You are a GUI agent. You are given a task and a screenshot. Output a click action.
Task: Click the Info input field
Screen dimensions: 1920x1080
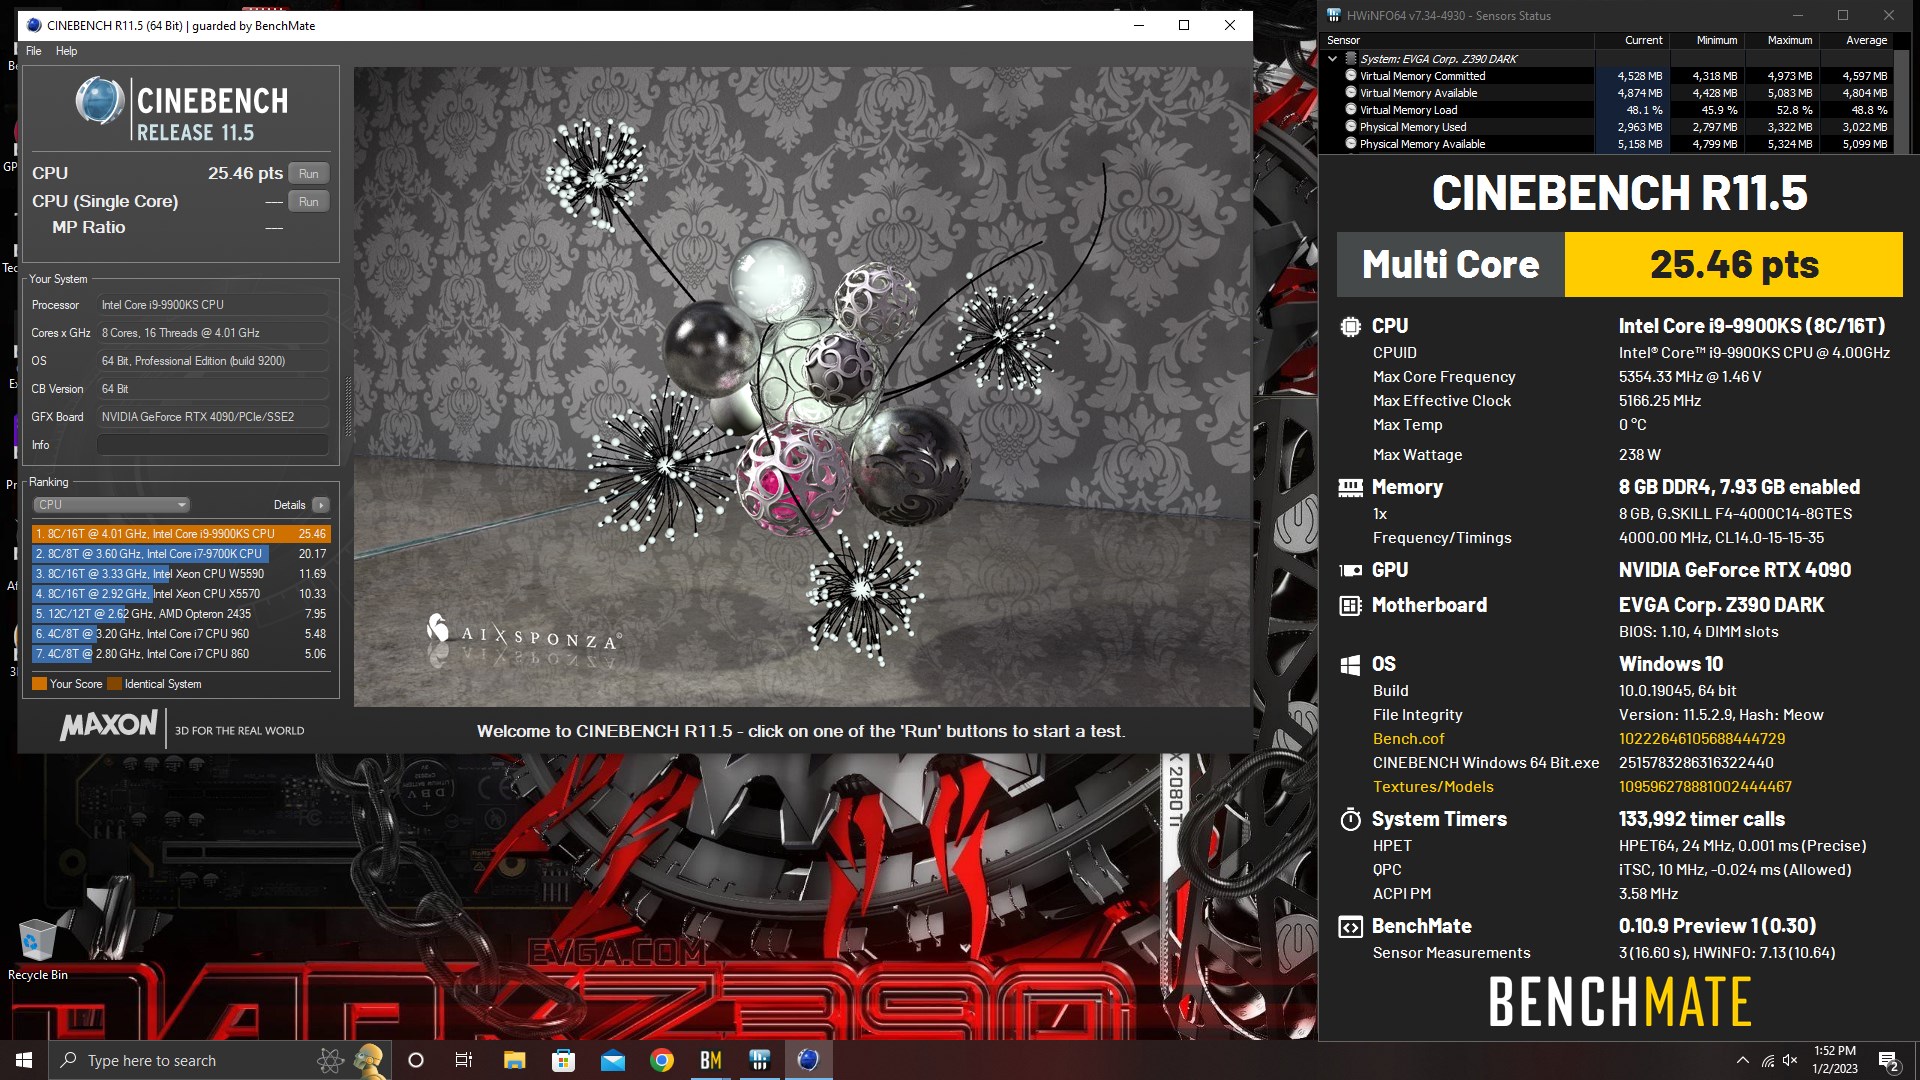[x=213, y=445]
